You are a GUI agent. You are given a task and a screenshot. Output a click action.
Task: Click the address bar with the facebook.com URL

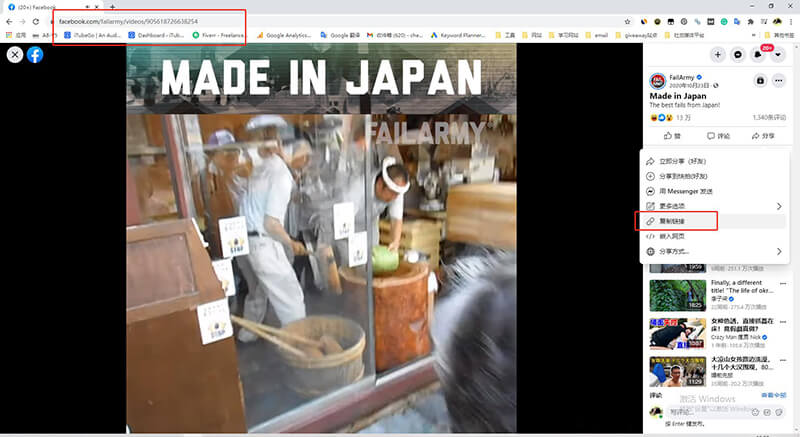[337, 21]
